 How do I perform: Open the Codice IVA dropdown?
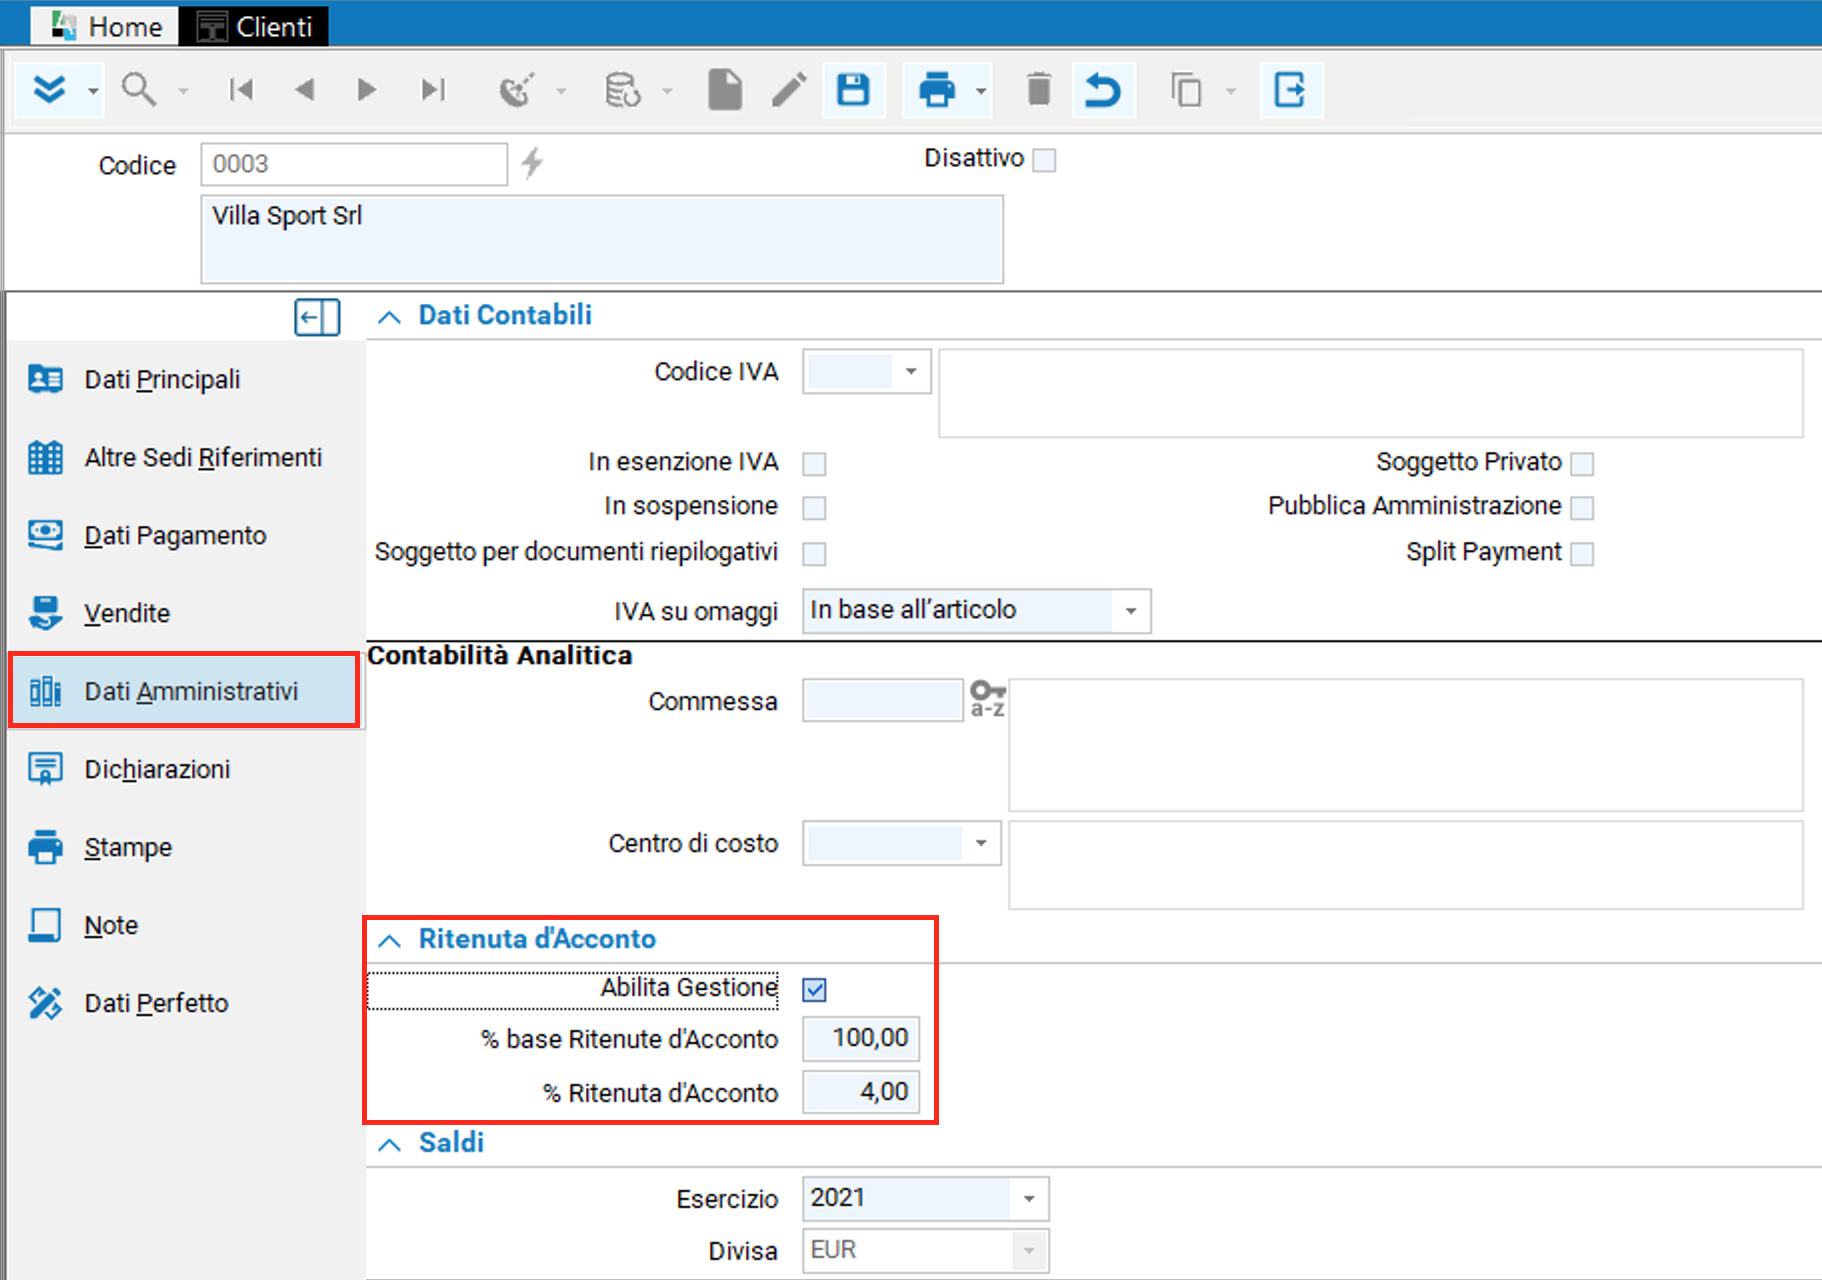point(911,371)
